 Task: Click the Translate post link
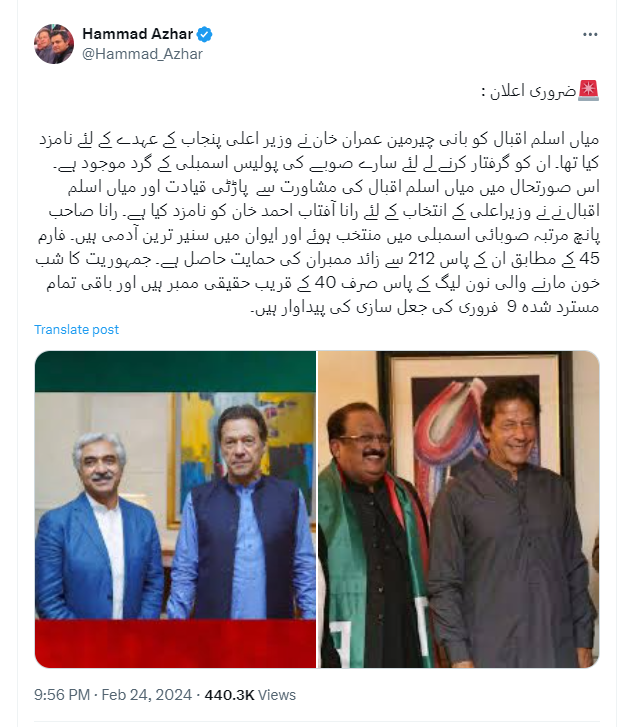coord(77,330)
